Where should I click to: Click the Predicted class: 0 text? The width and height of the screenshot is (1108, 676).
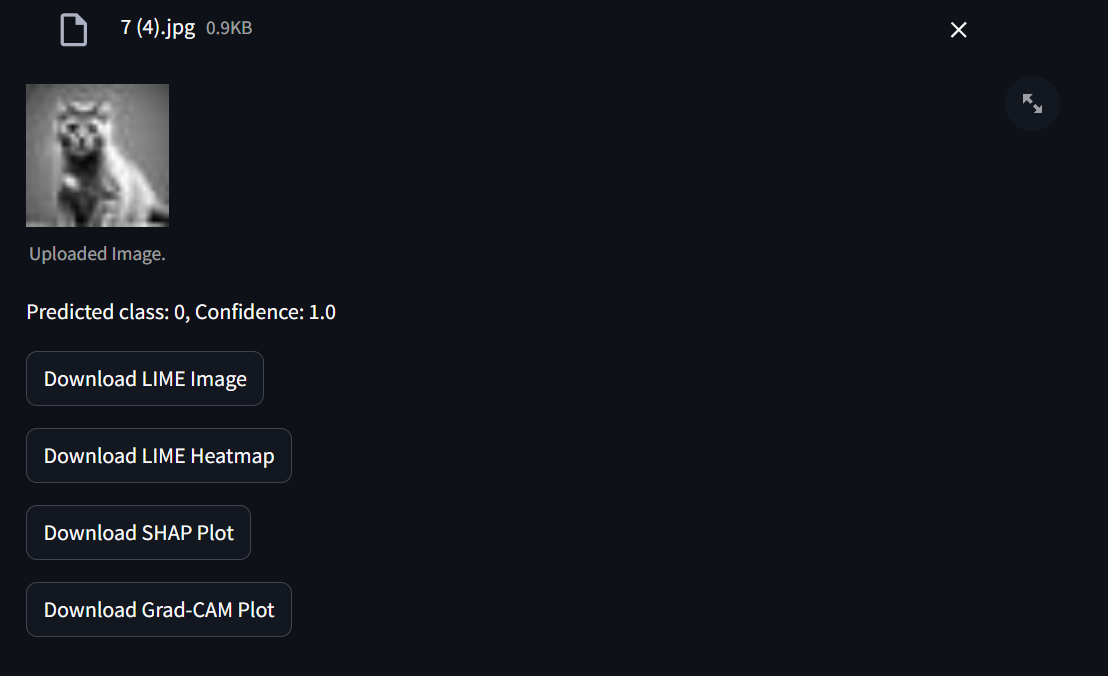(106, 312)
